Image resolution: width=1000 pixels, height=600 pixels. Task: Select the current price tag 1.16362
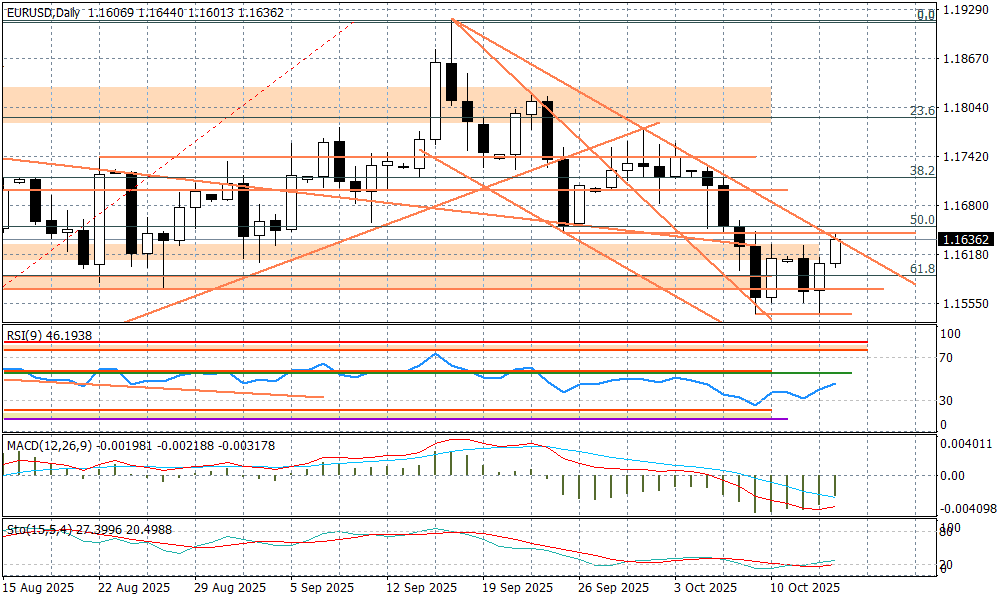(x=966, y=240)
